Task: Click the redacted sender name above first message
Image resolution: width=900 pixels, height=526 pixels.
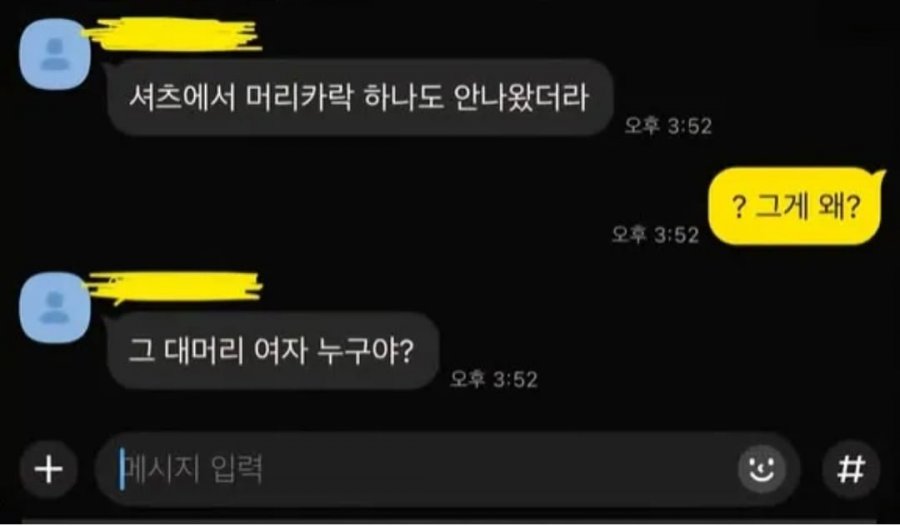Action: coord(172,34)
